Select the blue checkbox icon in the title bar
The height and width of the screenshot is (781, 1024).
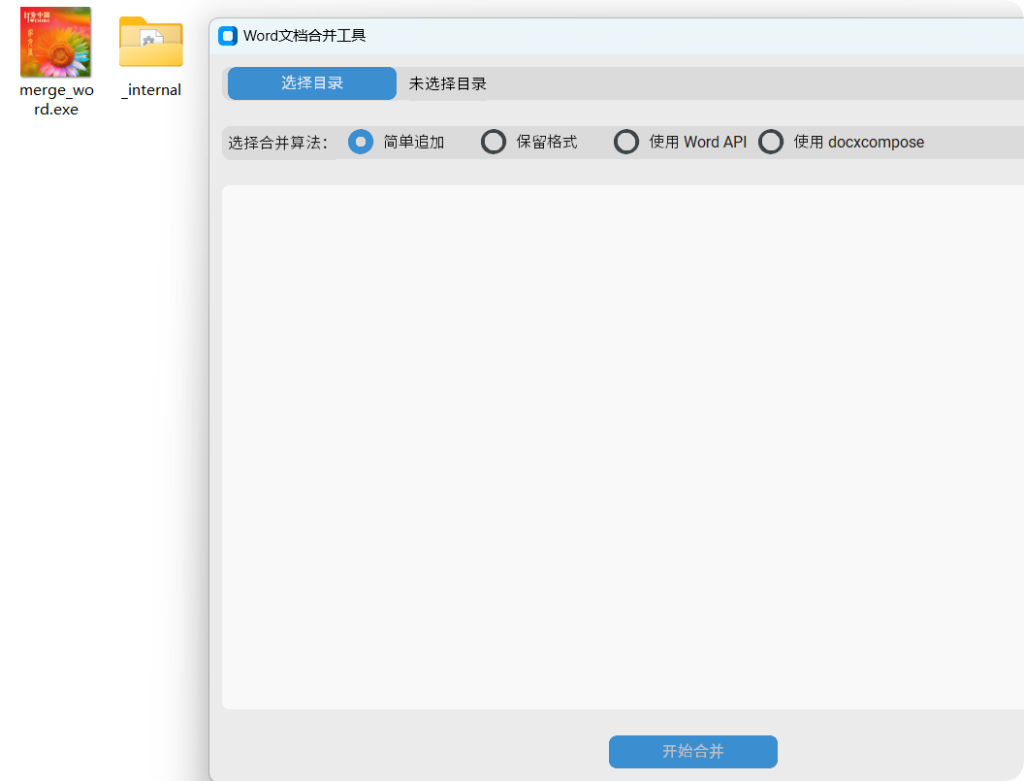[226, 35]
